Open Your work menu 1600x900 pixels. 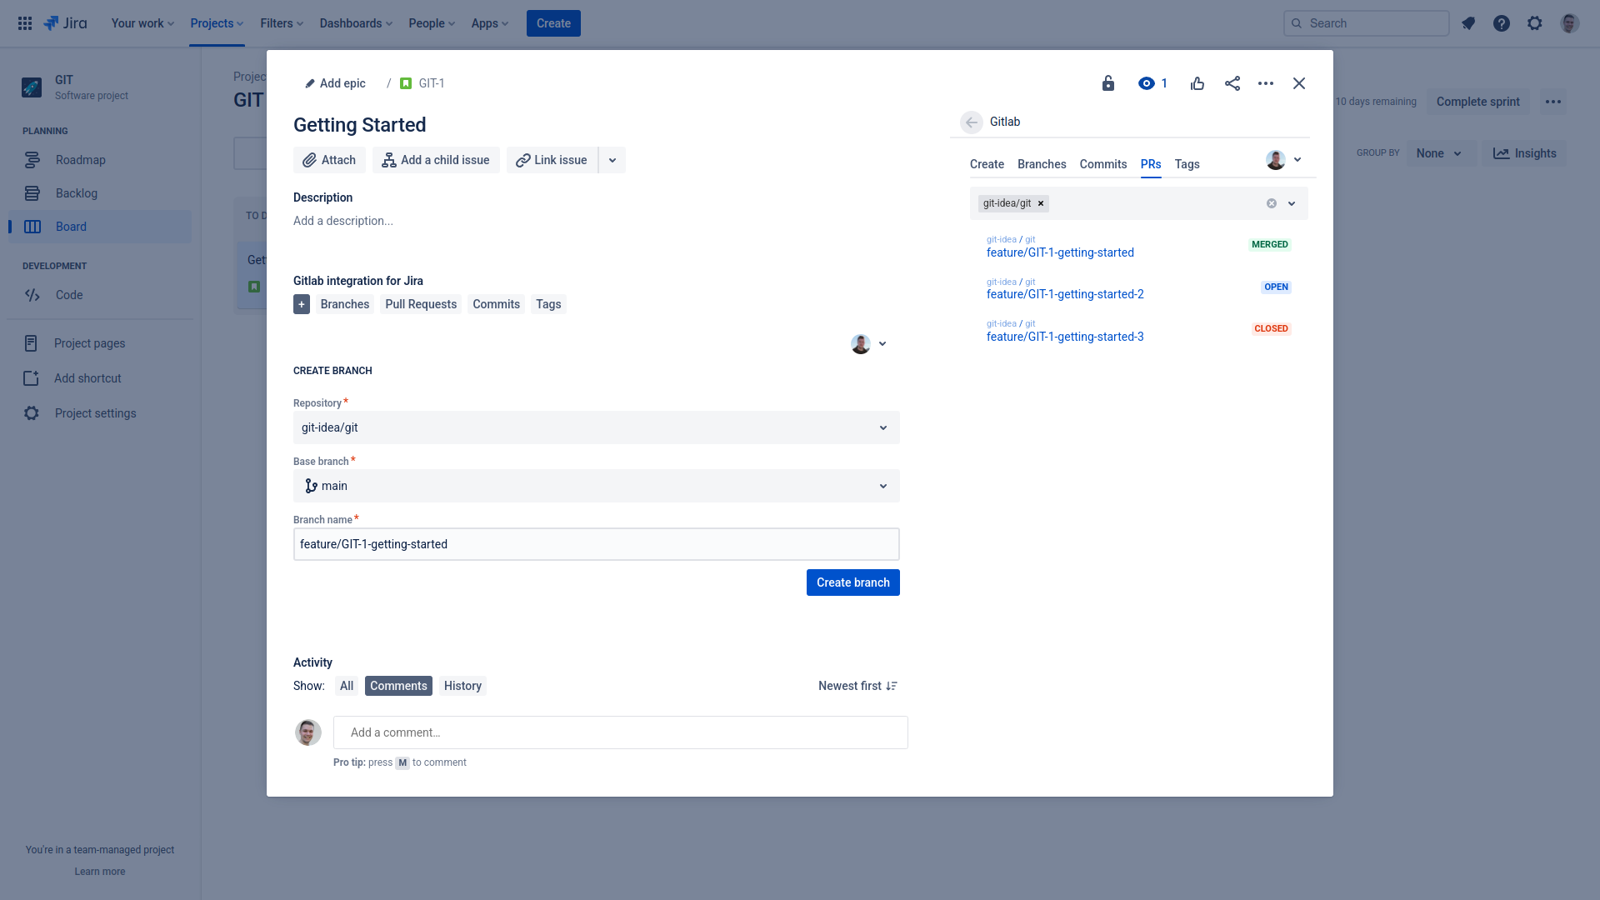pyautogui.click(x=142, y=23)
